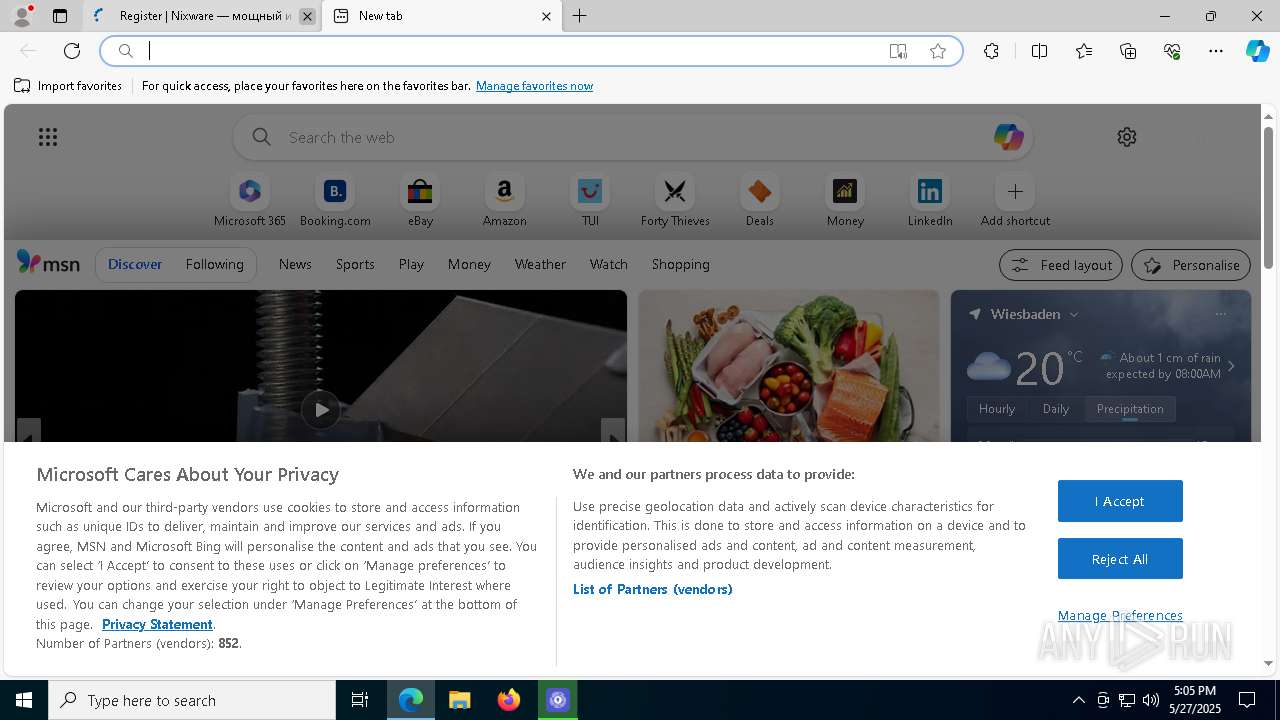Open Forty Thieves shortcut
Screen dimensions: 1280x720
click(x=675, y=201)
